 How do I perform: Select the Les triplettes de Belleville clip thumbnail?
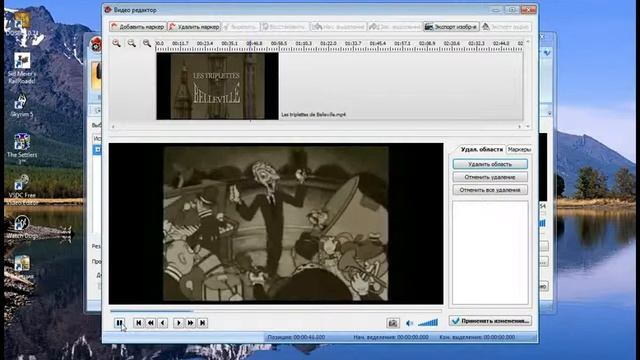[x=217, y=86]
